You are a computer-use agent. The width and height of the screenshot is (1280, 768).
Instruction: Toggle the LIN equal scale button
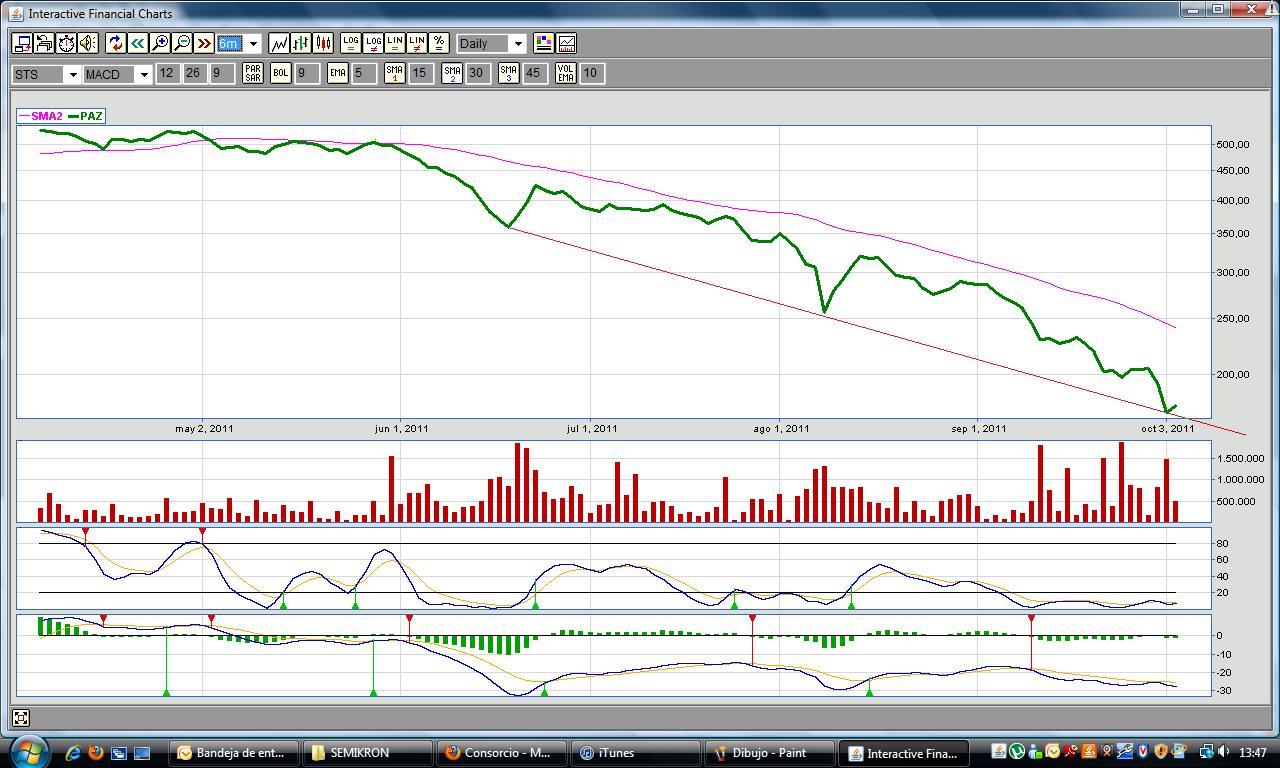click(x=395, y=43)
